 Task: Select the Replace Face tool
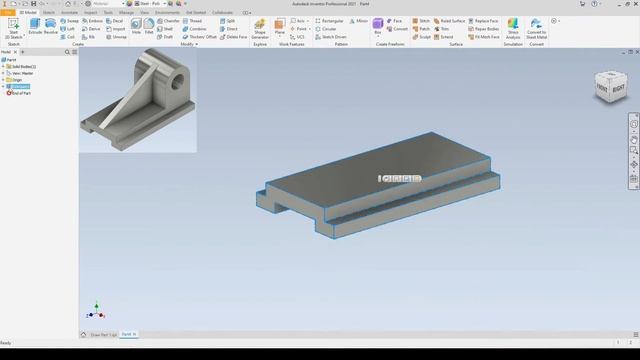point(483,21)
